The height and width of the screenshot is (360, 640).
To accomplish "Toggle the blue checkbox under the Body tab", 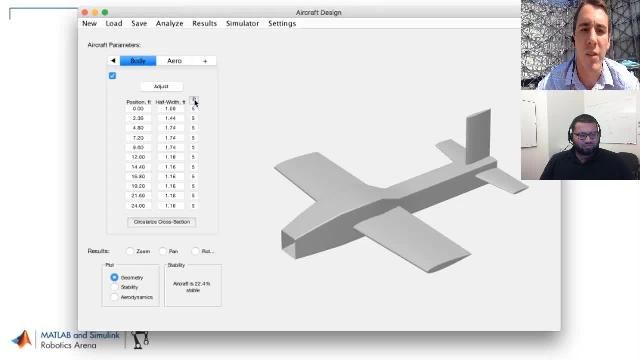I will click(112, 76).
